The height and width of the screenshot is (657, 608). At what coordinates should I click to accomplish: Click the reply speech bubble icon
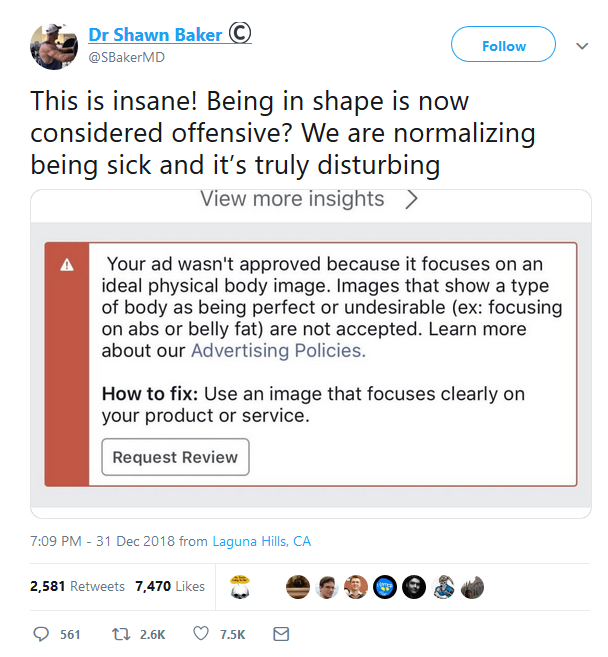(x=41, y=634)
